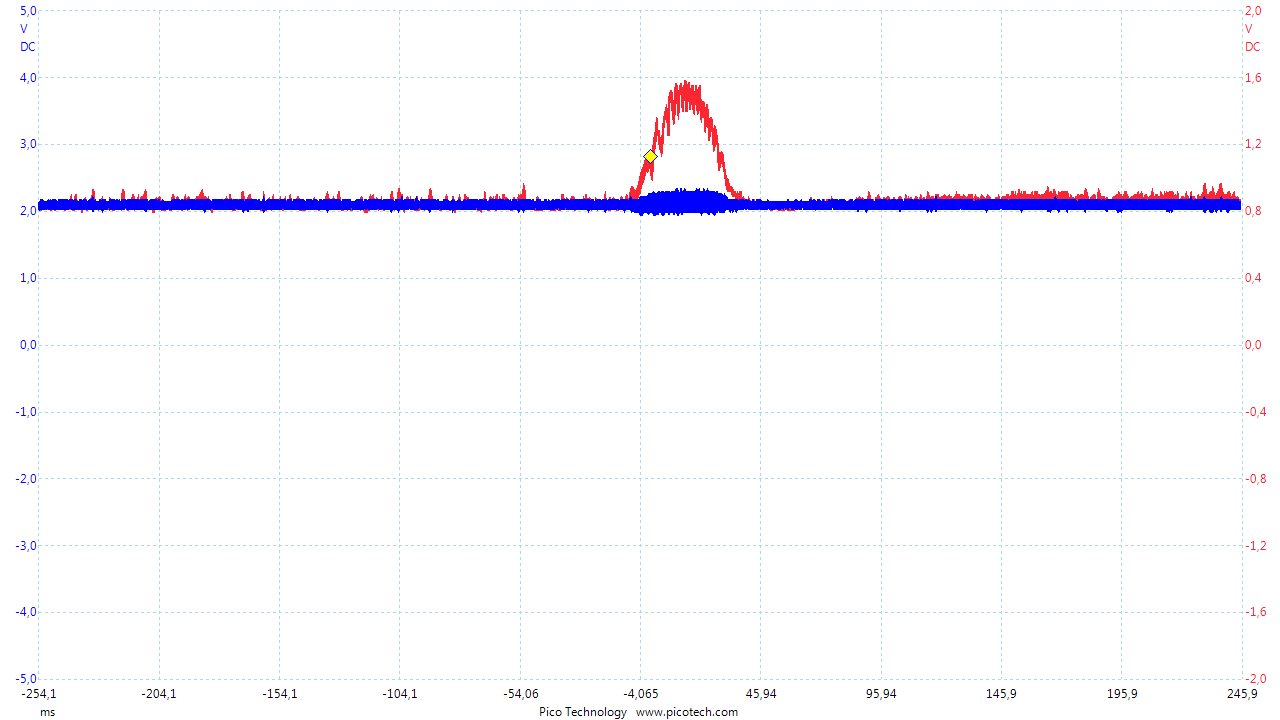Click the red axis 0,8 label

[1253, 211]
